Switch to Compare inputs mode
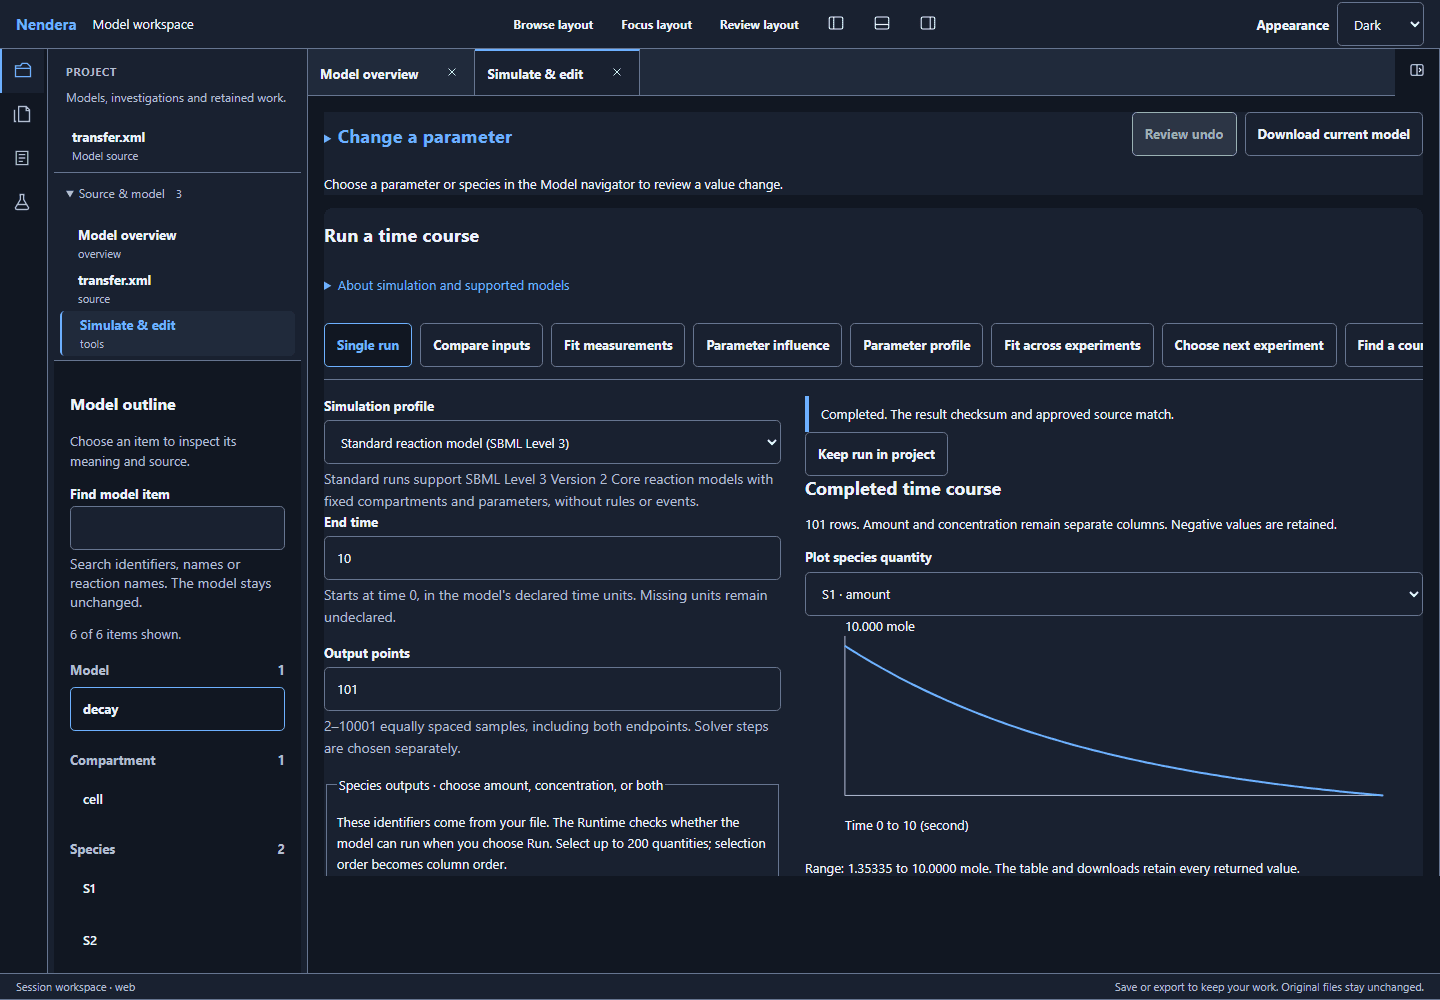 pos(482,345)
